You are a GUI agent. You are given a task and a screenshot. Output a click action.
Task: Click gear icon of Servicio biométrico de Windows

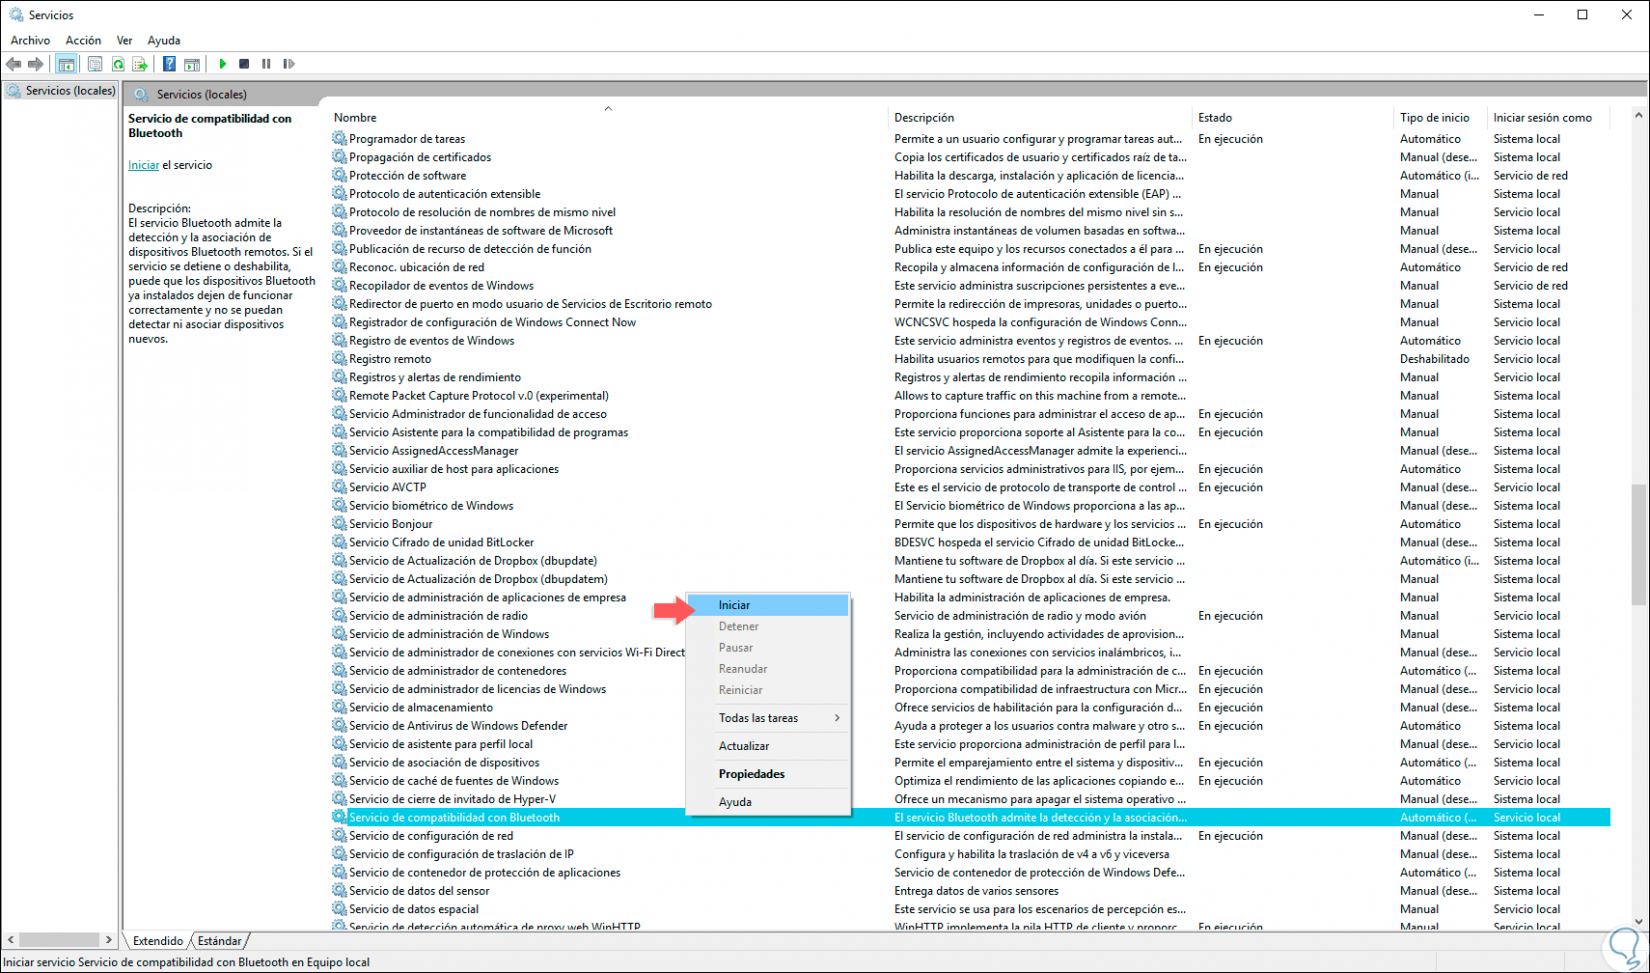point(339,506)
